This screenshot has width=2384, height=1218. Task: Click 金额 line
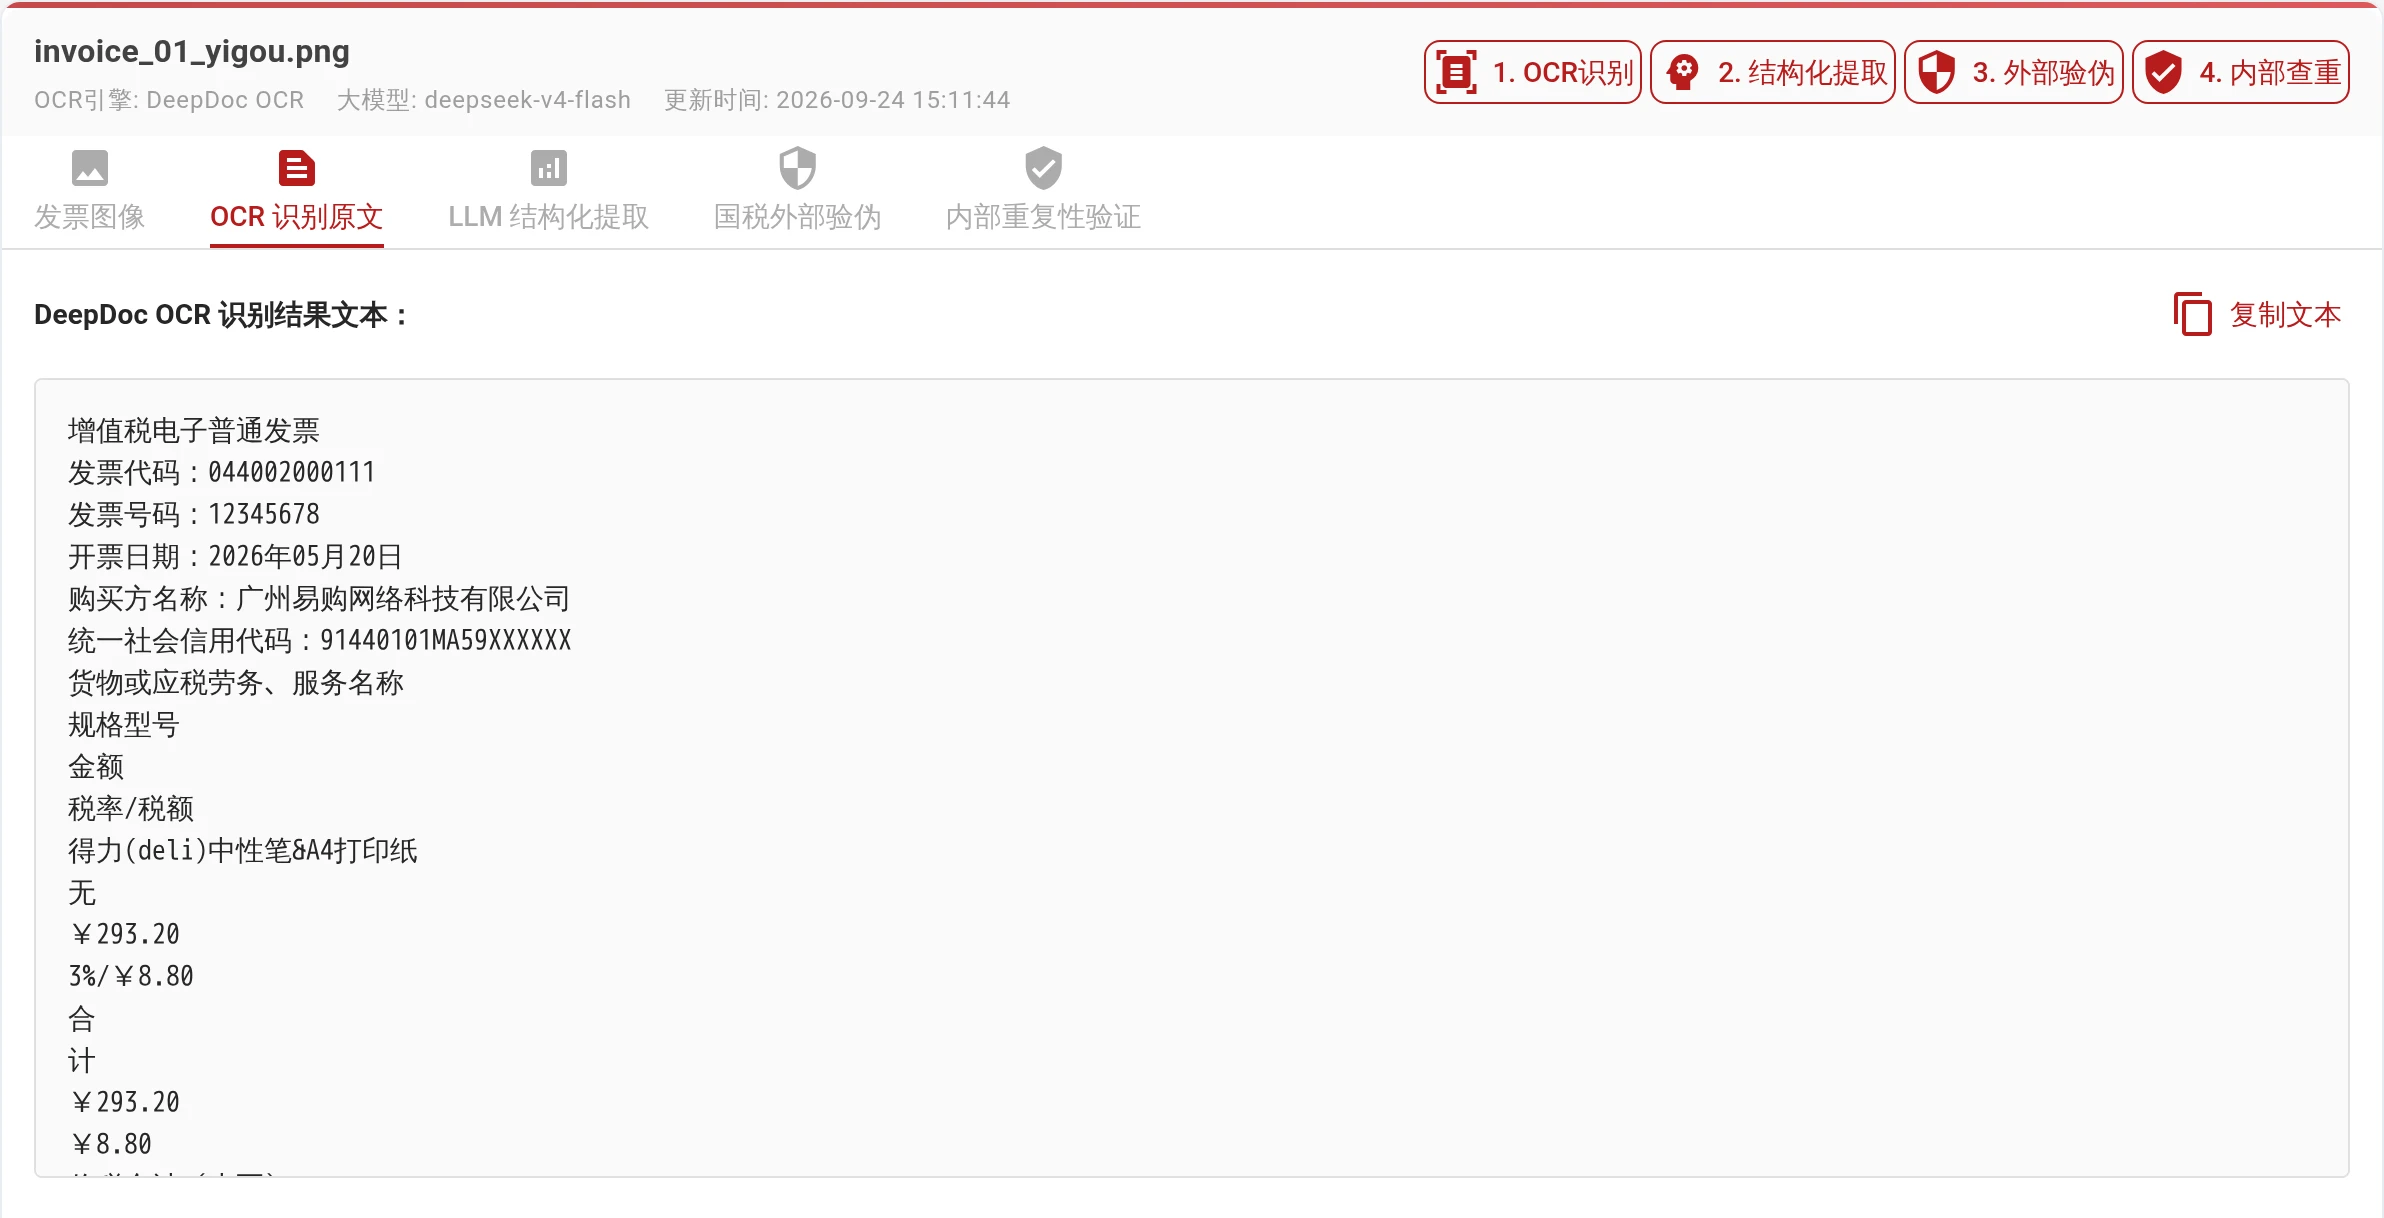coord(96,767)
